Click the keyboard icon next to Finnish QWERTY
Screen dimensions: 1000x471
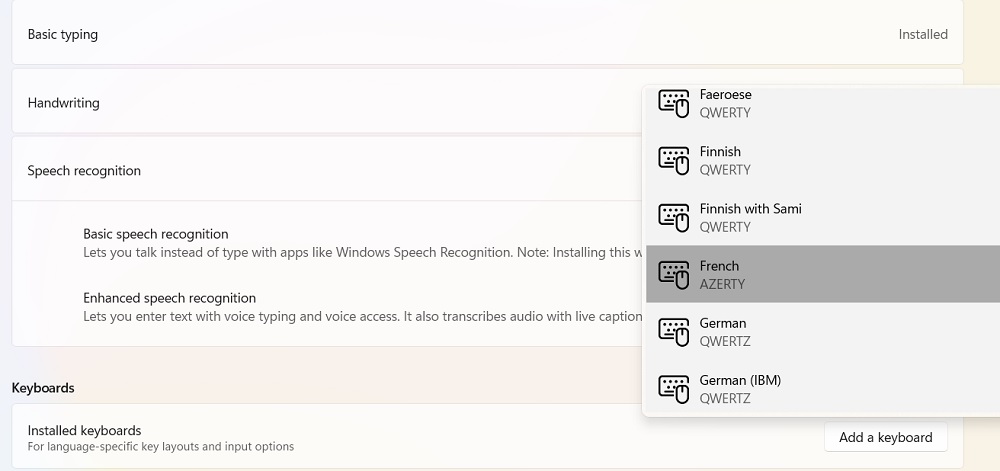tap(674, 160)
